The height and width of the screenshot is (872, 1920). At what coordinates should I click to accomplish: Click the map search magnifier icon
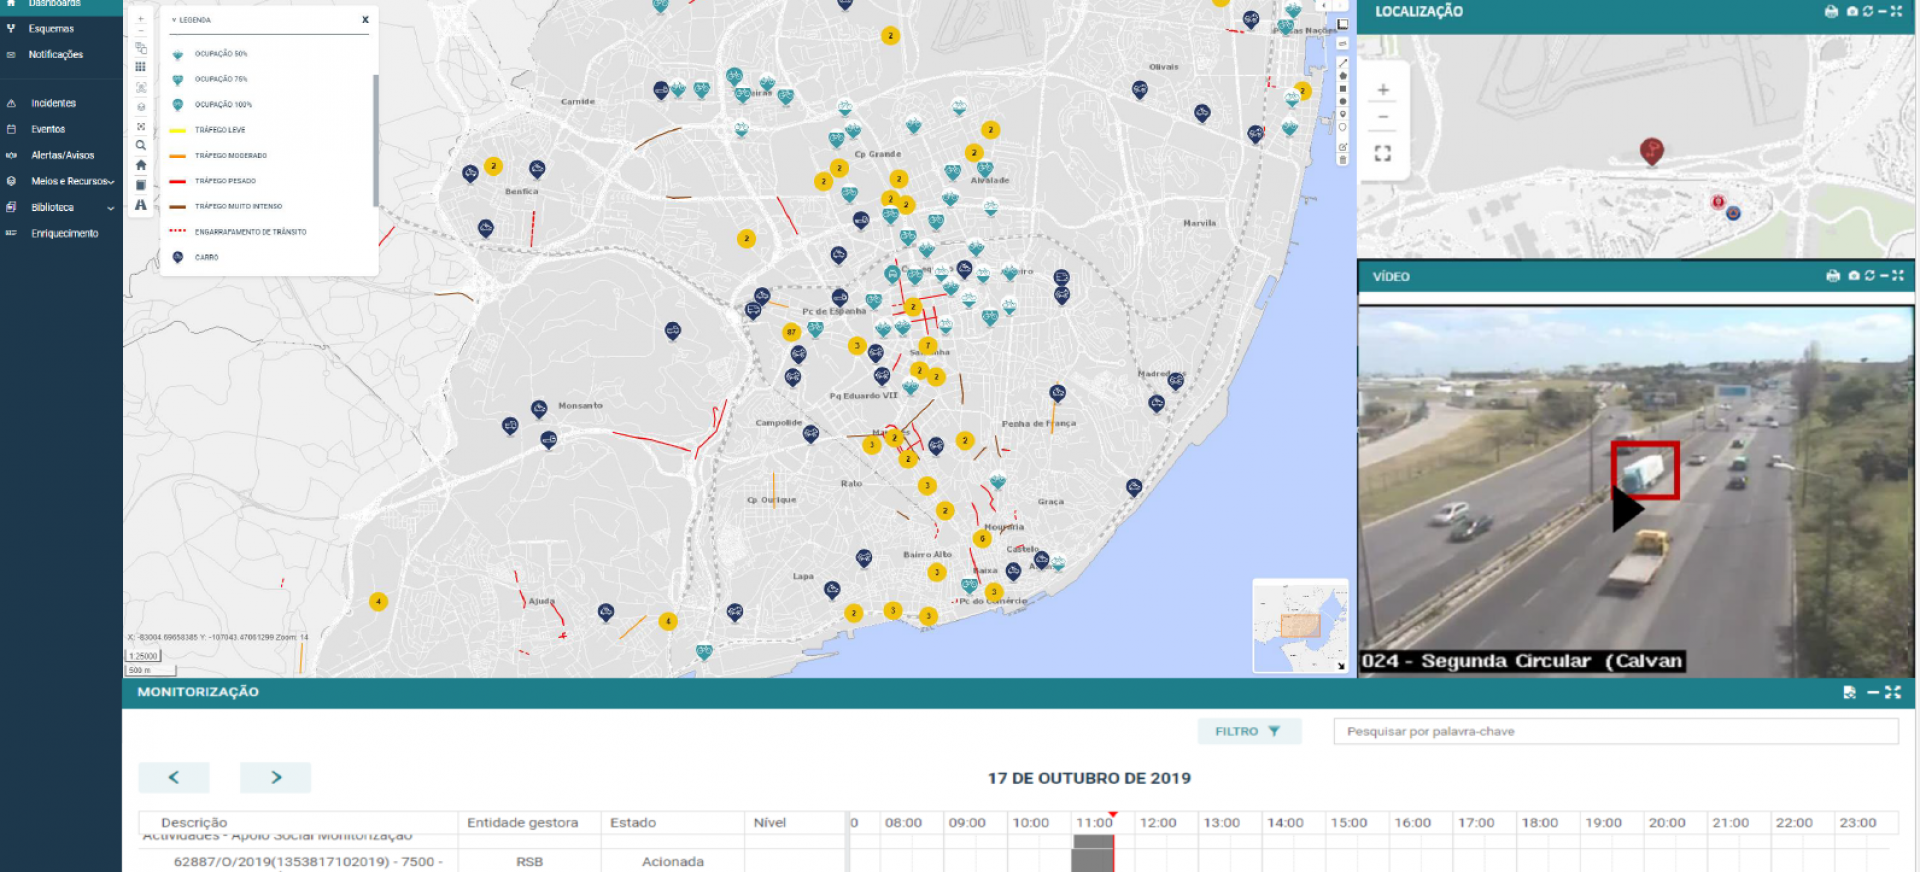(x=141, y=145)
